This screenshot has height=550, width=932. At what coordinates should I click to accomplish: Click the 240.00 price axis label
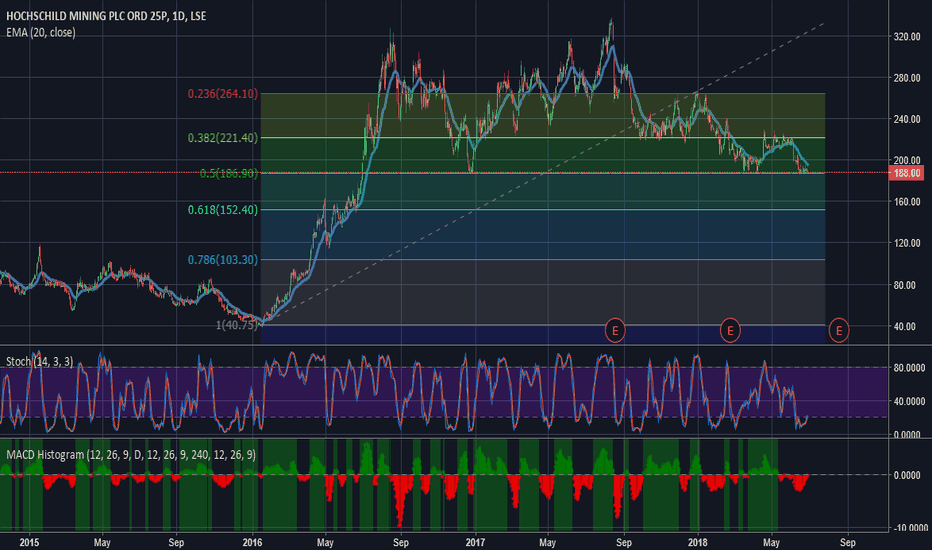pos(907,120)
